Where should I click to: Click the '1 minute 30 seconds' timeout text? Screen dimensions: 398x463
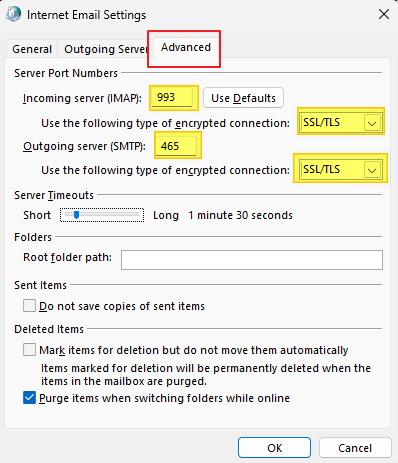coord(240,215)
